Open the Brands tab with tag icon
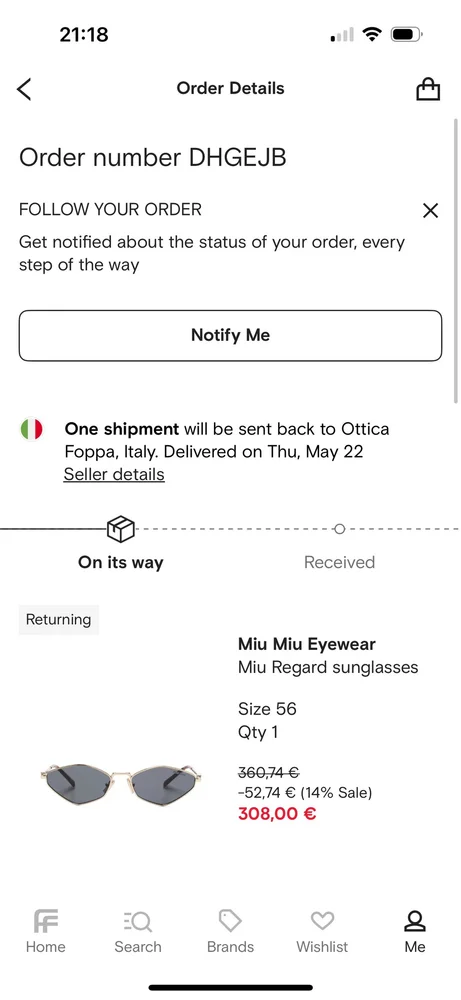Screen dimensions: 461x1000 pyautogui.click(x=230, y=932)
